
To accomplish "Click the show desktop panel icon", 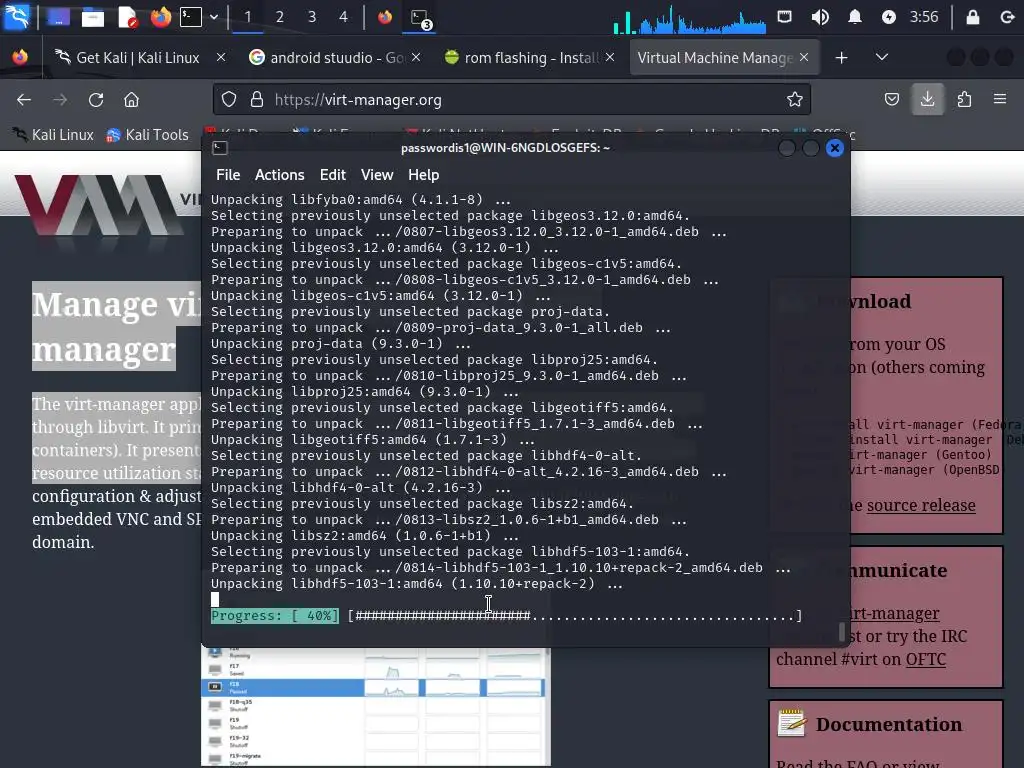I will 58,17.
